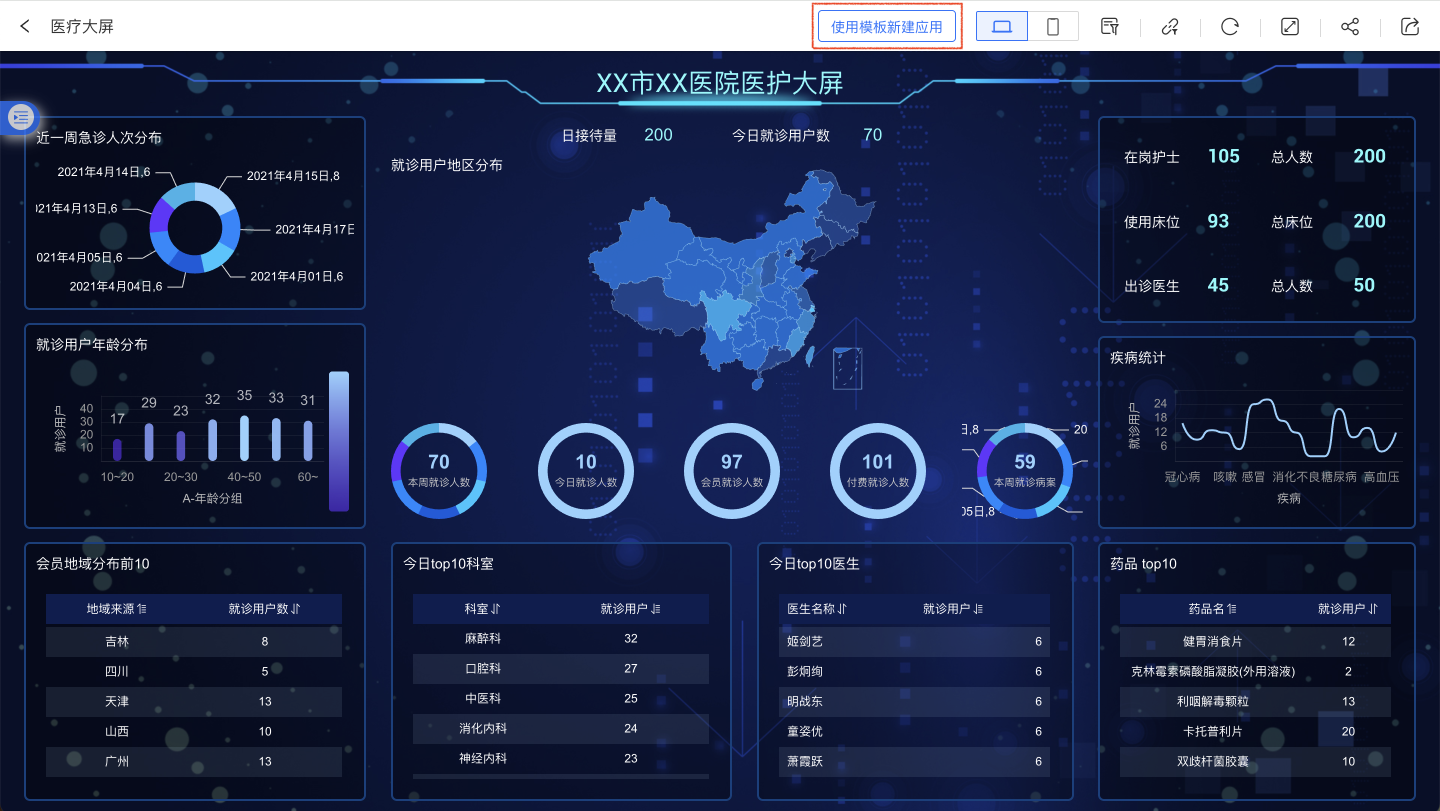This screenshot has width=1440, height=811.
Task: Switch to desktop (laptop) preview mode
Action: (1001, 27)
